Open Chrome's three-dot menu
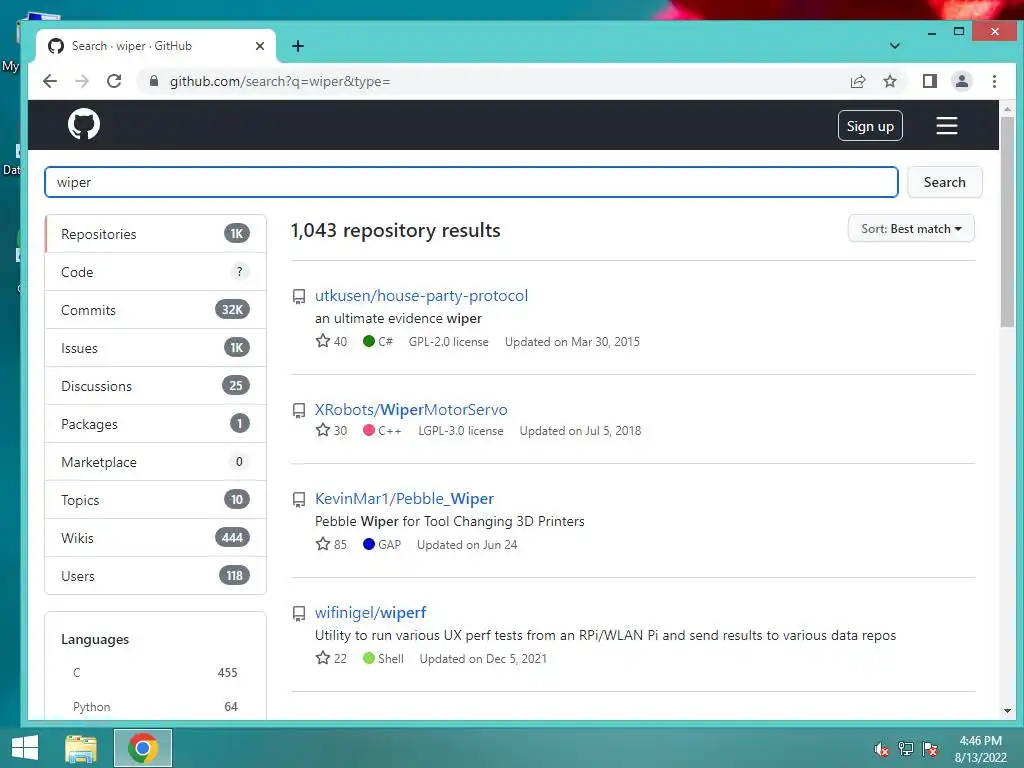Screen dimensions: 1024x768 click(994, 81)
